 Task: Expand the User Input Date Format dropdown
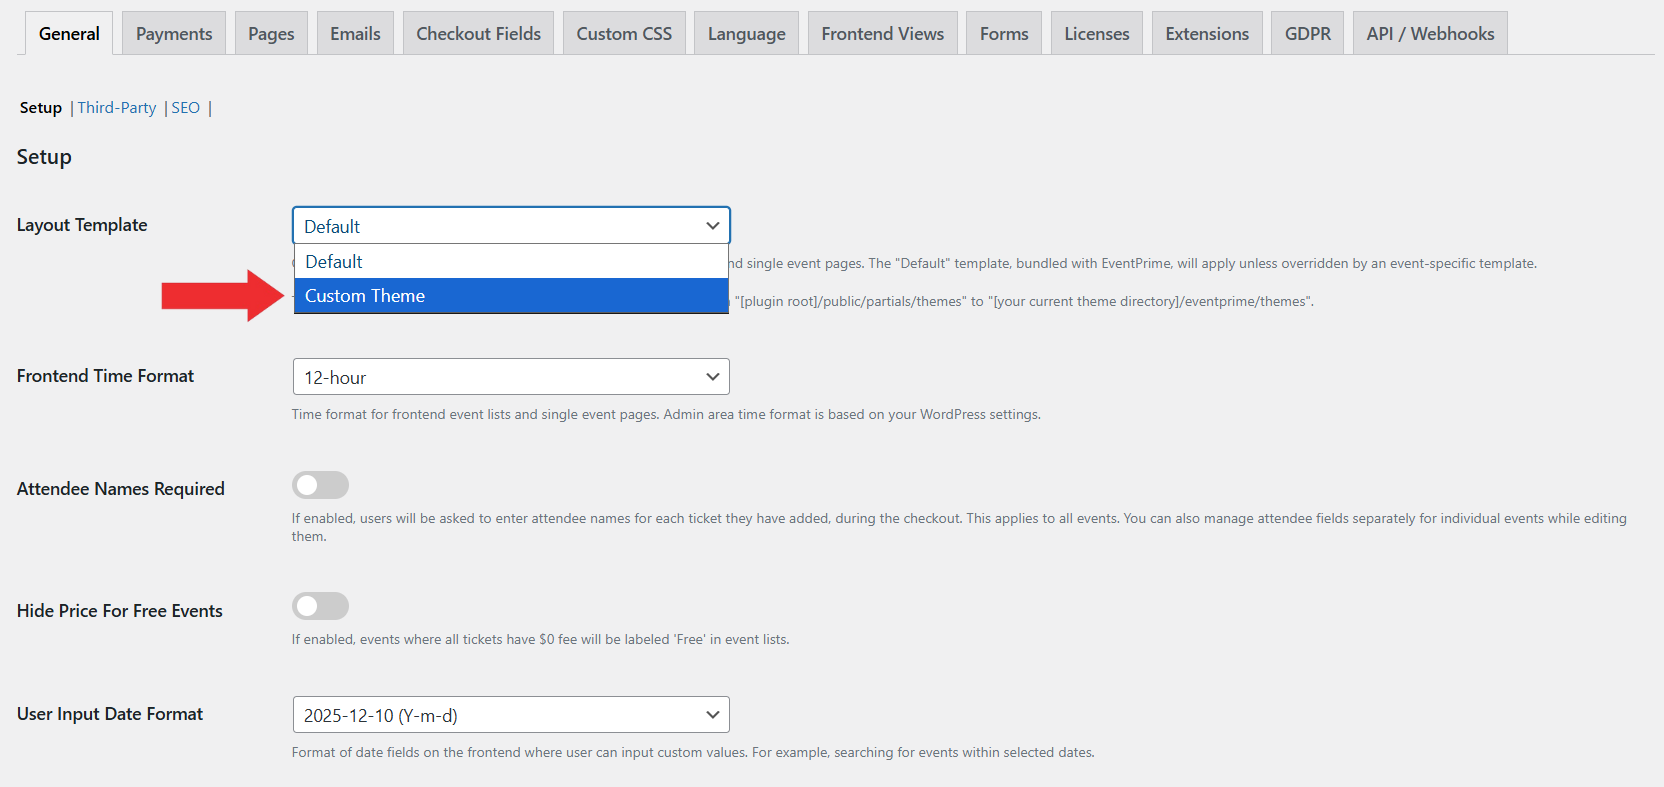pyautogui.click(x=510, y=715)
